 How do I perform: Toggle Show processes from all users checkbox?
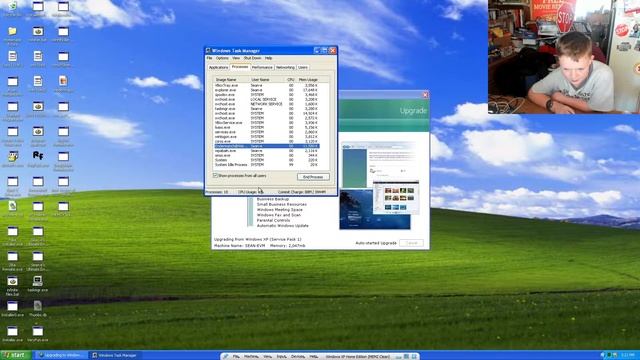pos(216,176)
